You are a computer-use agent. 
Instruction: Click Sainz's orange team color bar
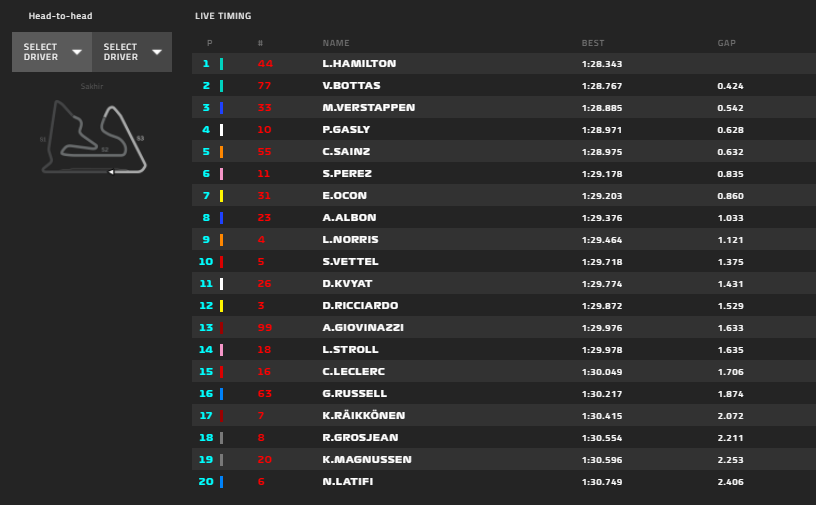coord(222,152)
